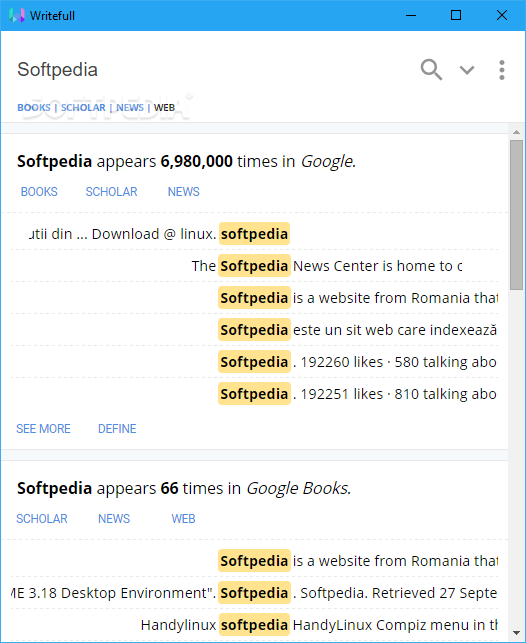
Task: Click the DEFINE button
Action: point(117,429)
